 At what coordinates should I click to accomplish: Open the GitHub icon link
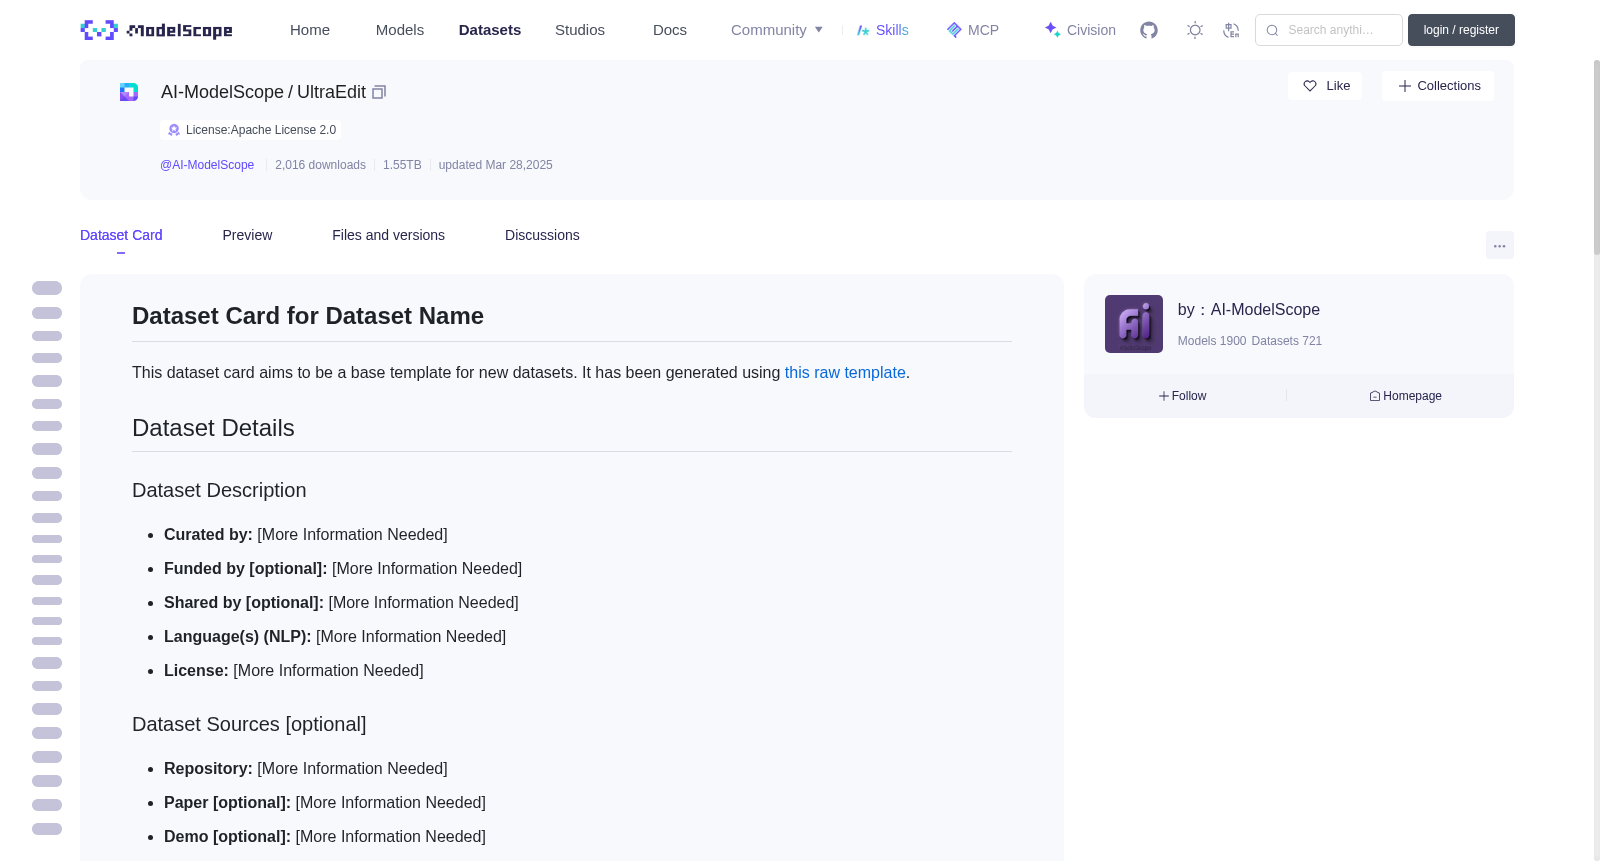1149,30
